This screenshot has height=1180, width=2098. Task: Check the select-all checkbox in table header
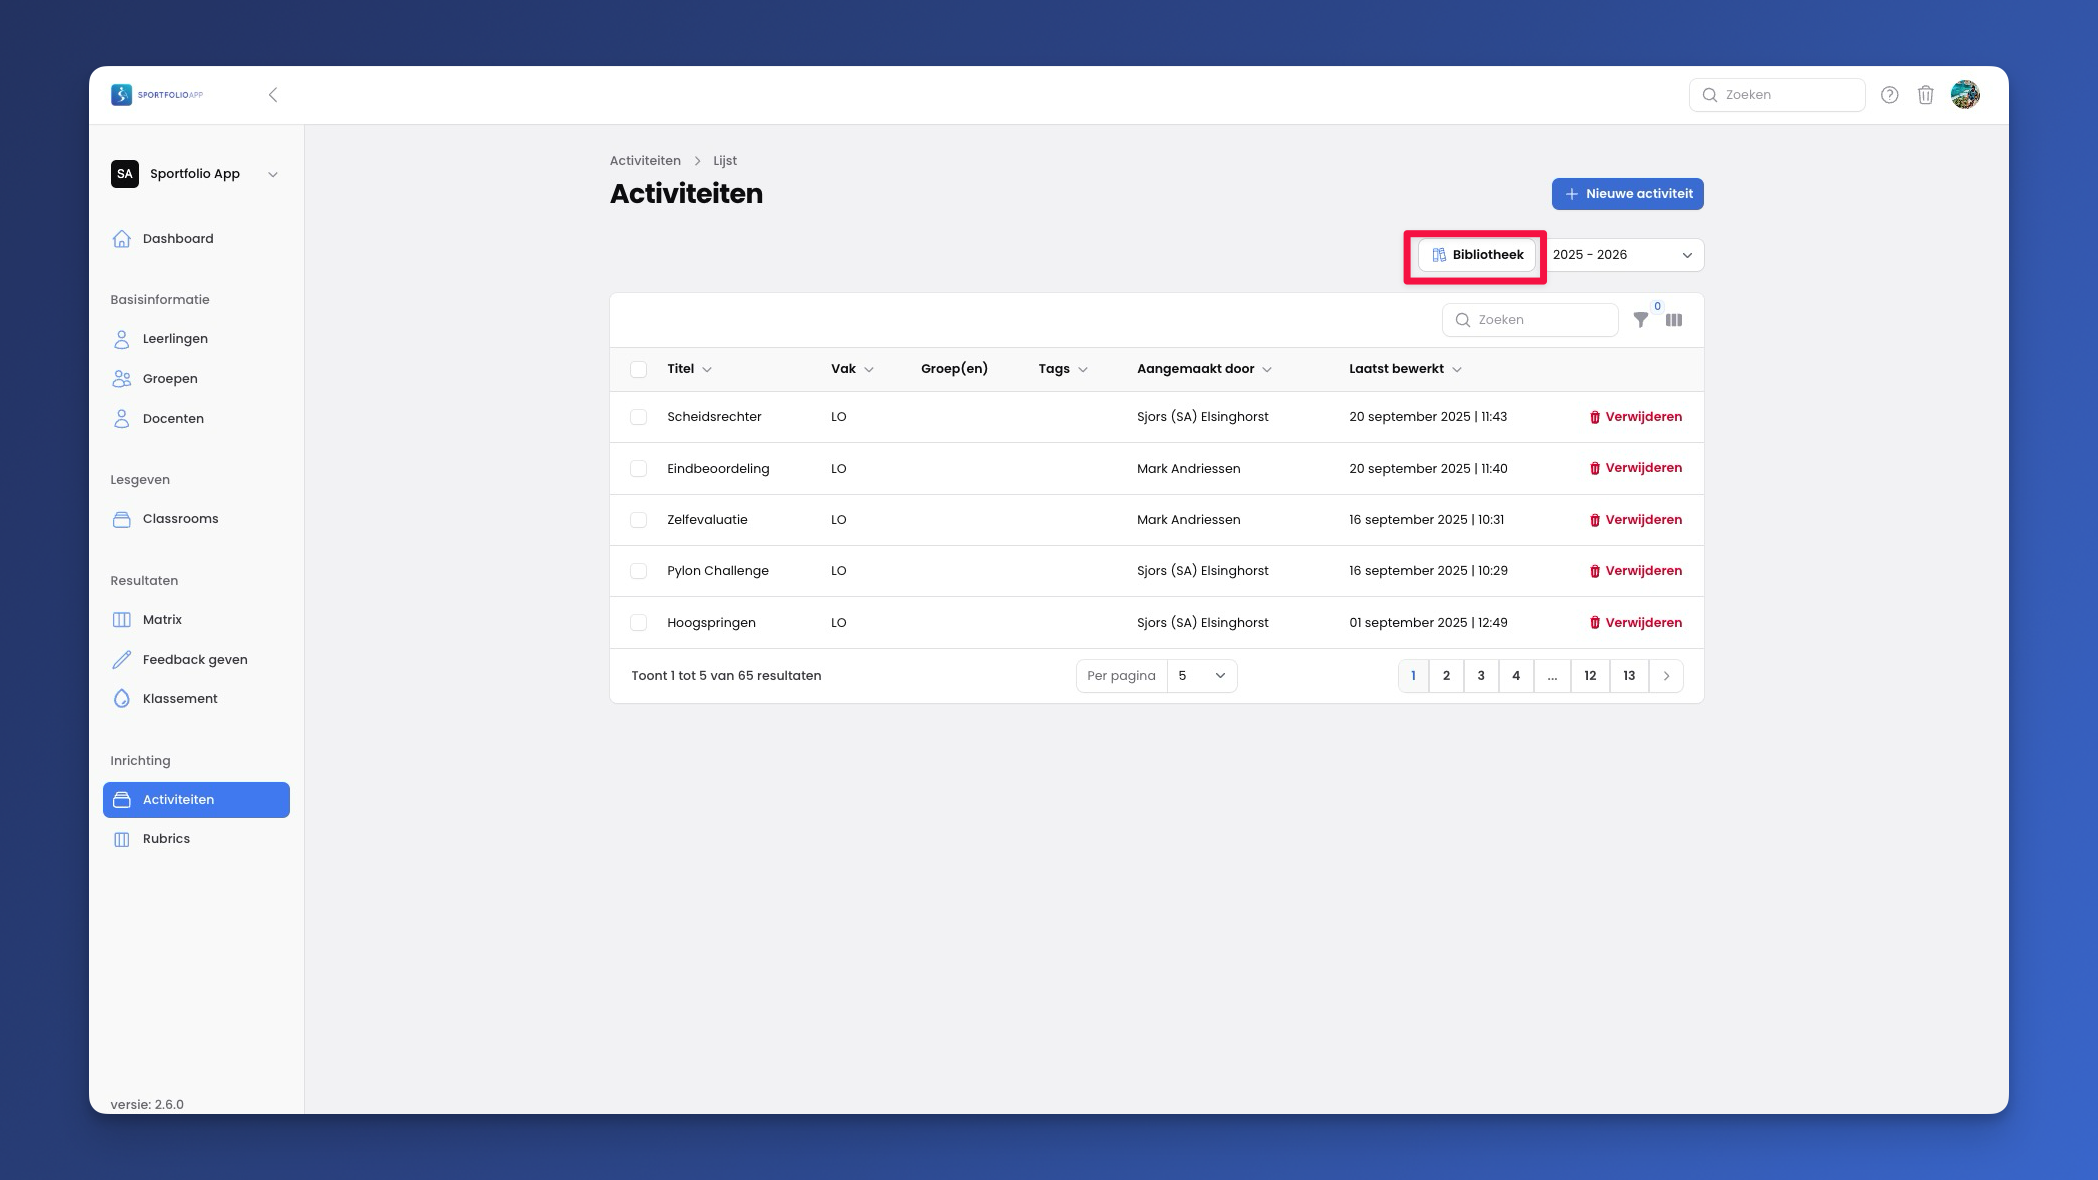[638, 369]
